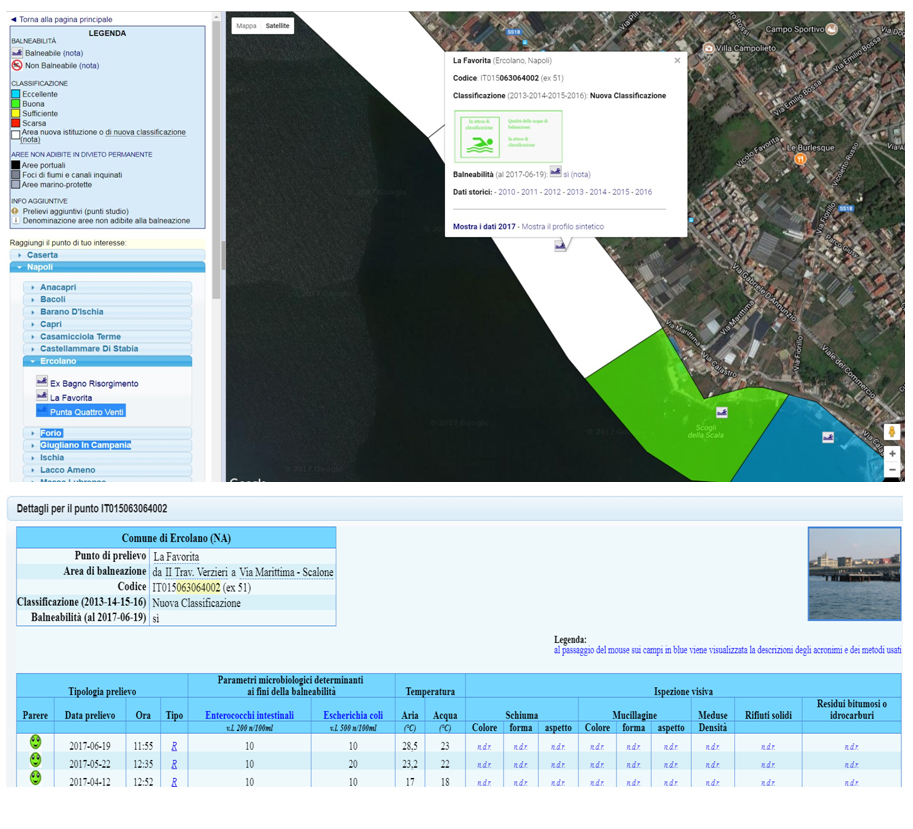Image resolution: width=913 pixels, height=829 pixels.
Task: Zoom in the map with plus button
Action: [x=892, y=454]
